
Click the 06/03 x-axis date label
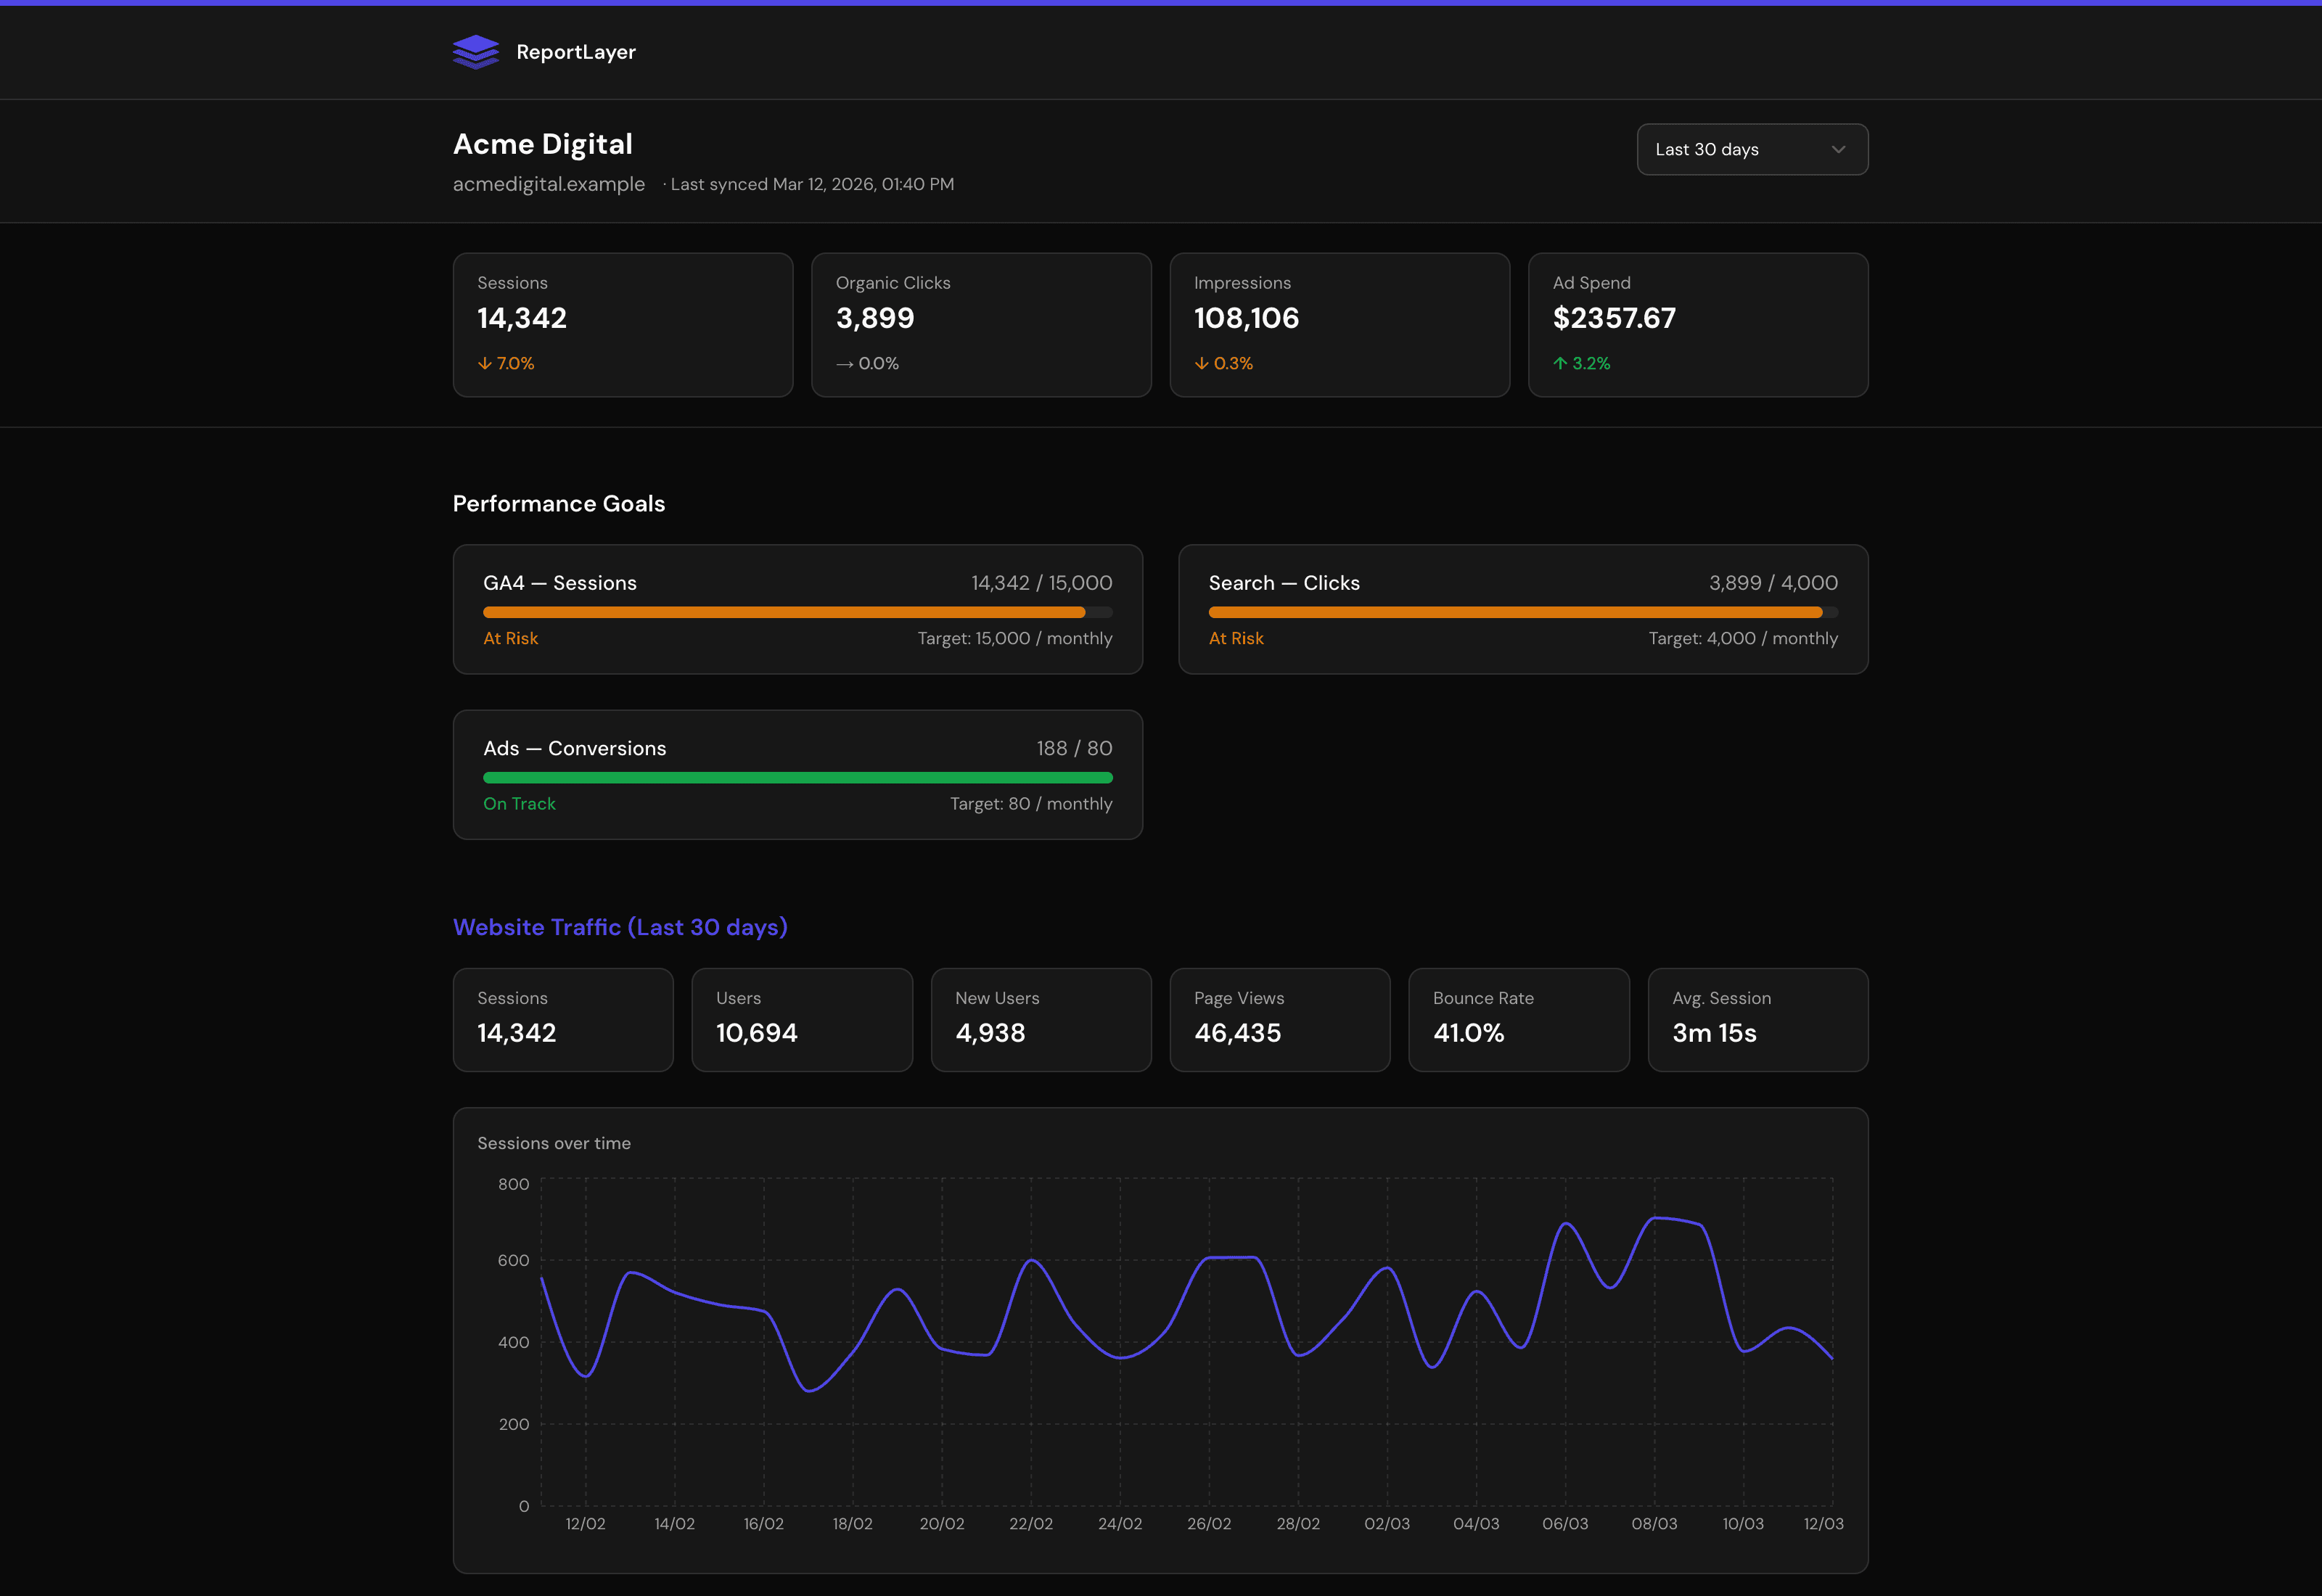[x=1565, y=1524]
